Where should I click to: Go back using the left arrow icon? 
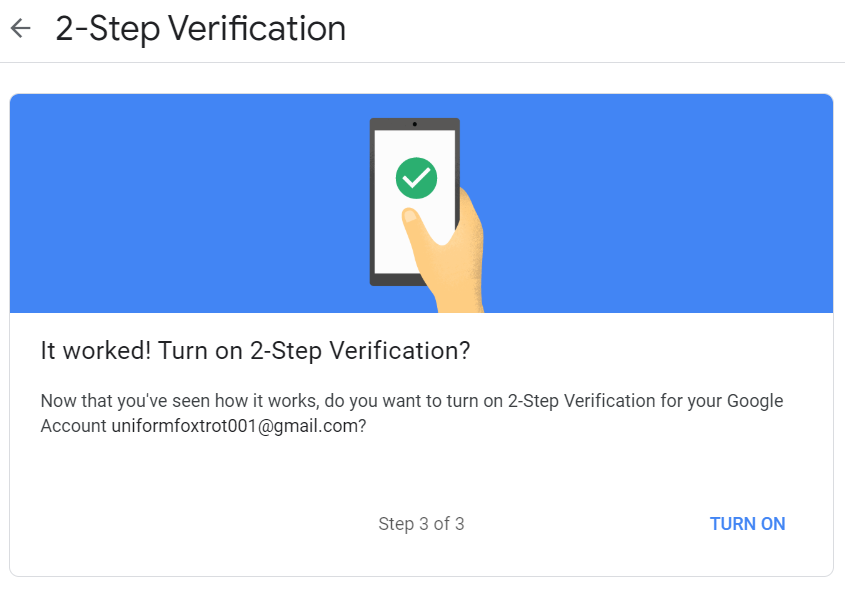[x=20, y=28]
